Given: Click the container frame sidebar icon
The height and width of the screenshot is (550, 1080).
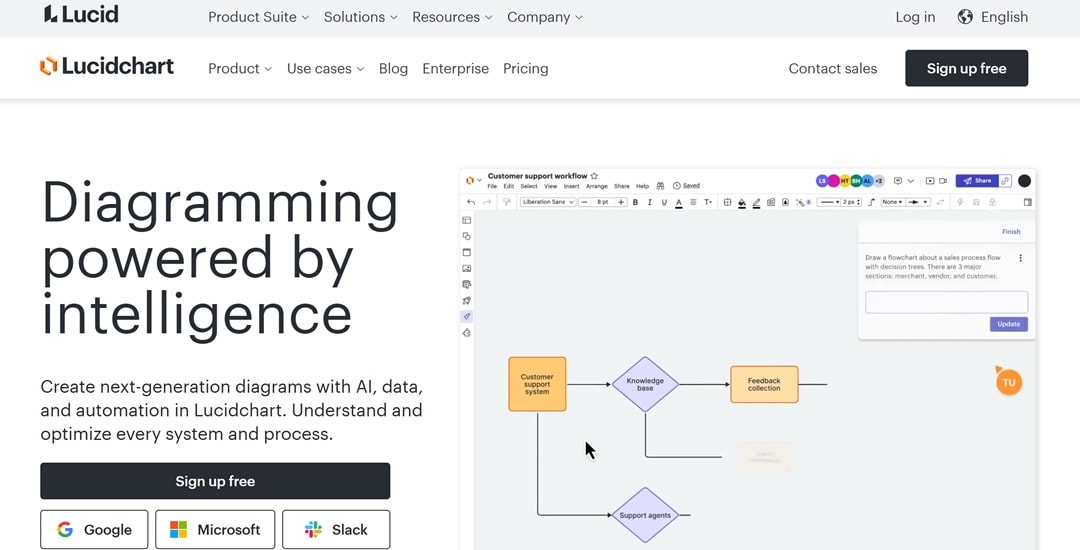Looking at the screenshot, I should (467, 253).
